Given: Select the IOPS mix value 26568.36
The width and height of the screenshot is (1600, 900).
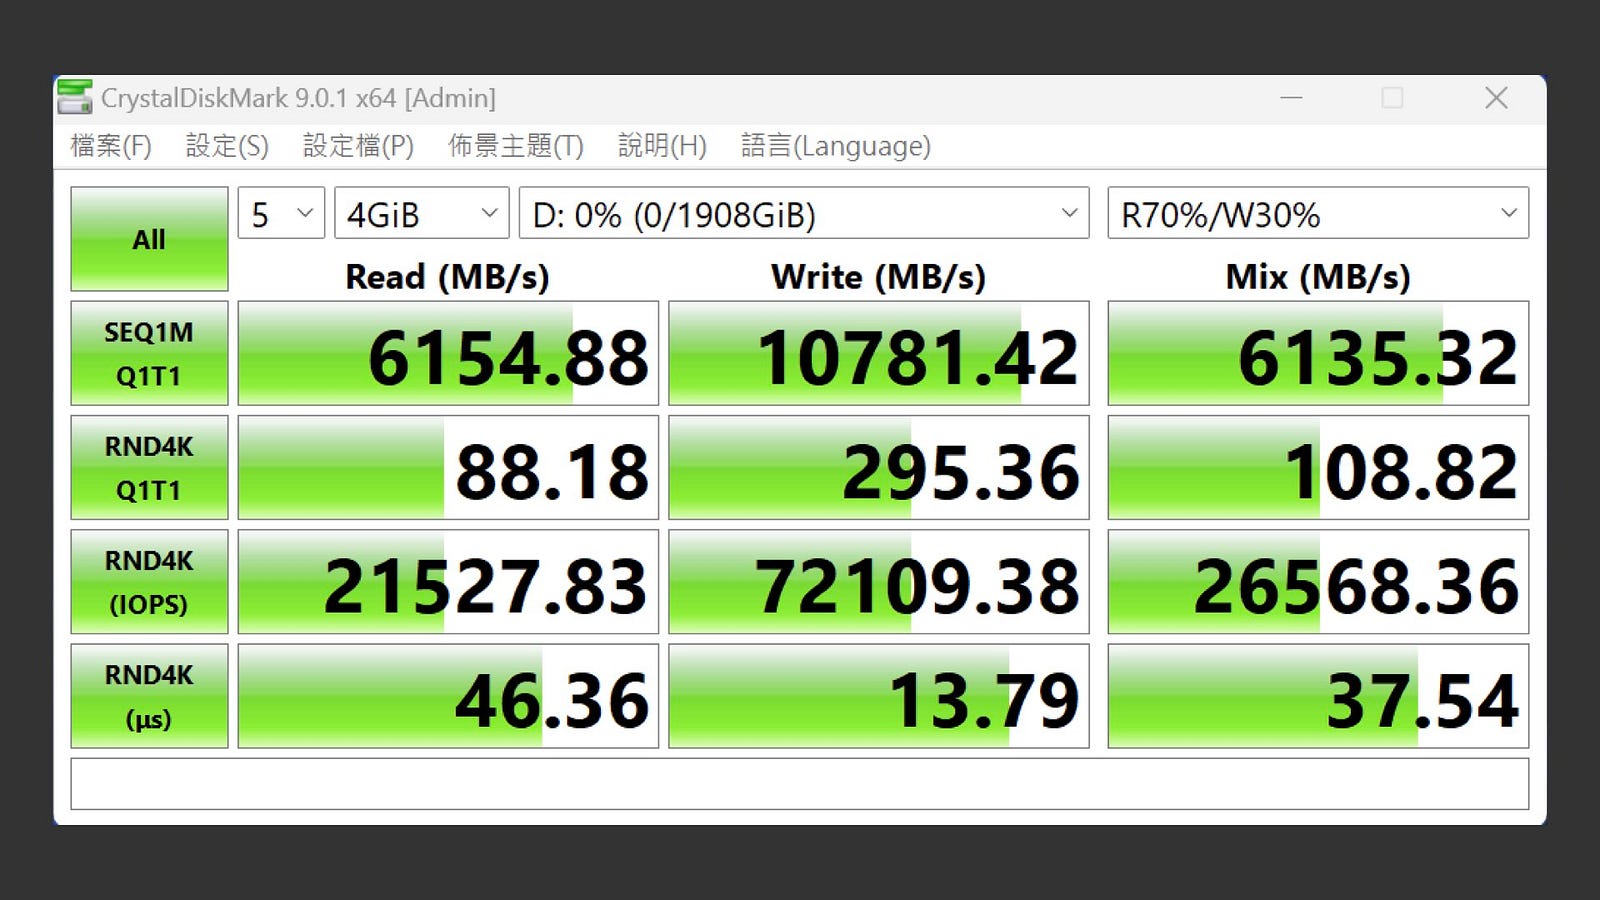Looking at the screenshot, I should click(x=1318, y=581).
